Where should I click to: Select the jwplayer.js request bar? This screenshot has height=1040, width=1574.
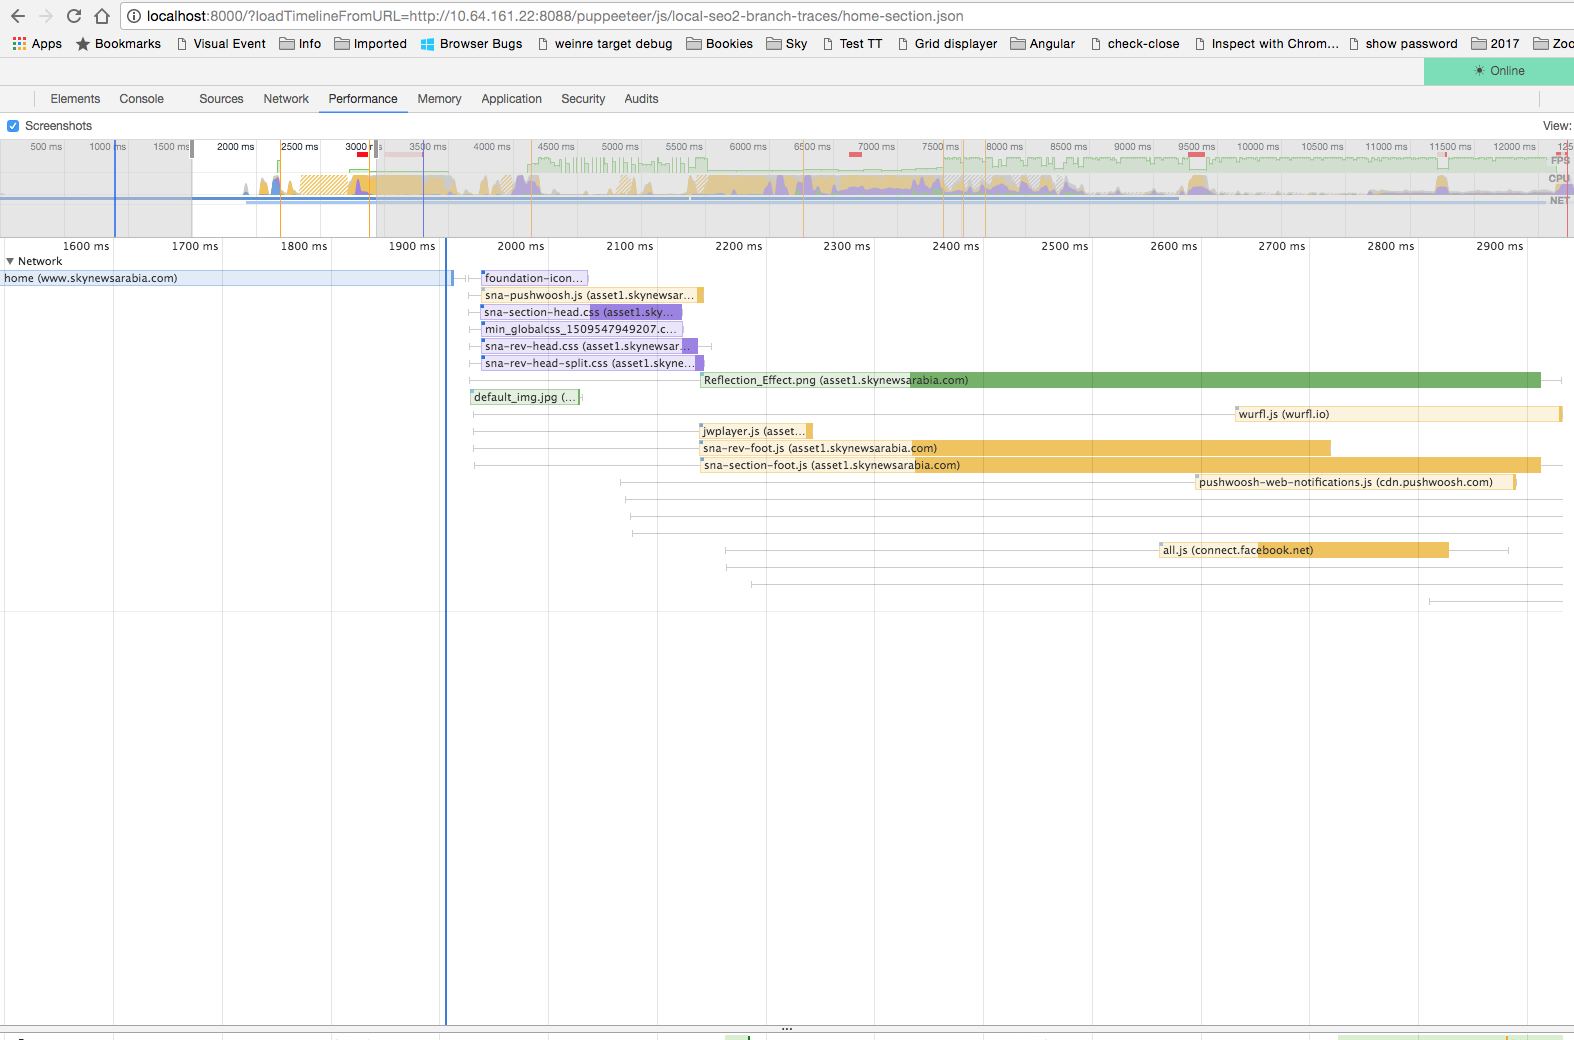(756, 431)
